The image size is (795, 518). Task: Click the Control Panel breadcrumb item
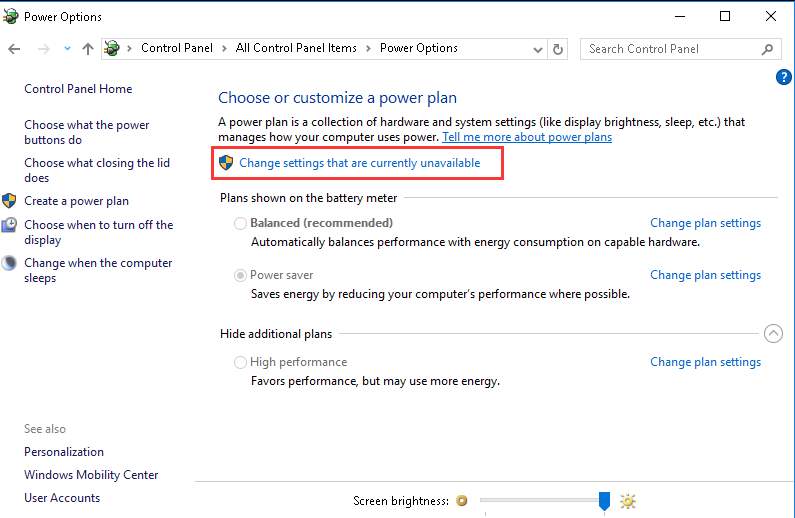pos(175,48)
